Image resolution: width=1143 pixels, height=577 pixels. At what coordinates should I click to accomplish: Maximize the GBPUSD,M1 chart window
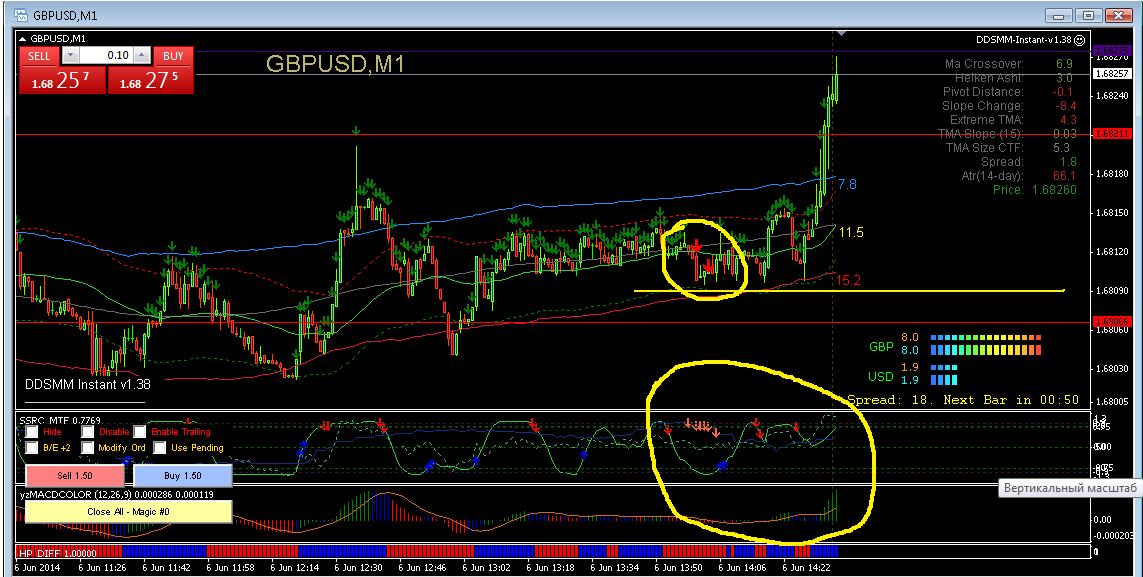tap(1088, 15)
